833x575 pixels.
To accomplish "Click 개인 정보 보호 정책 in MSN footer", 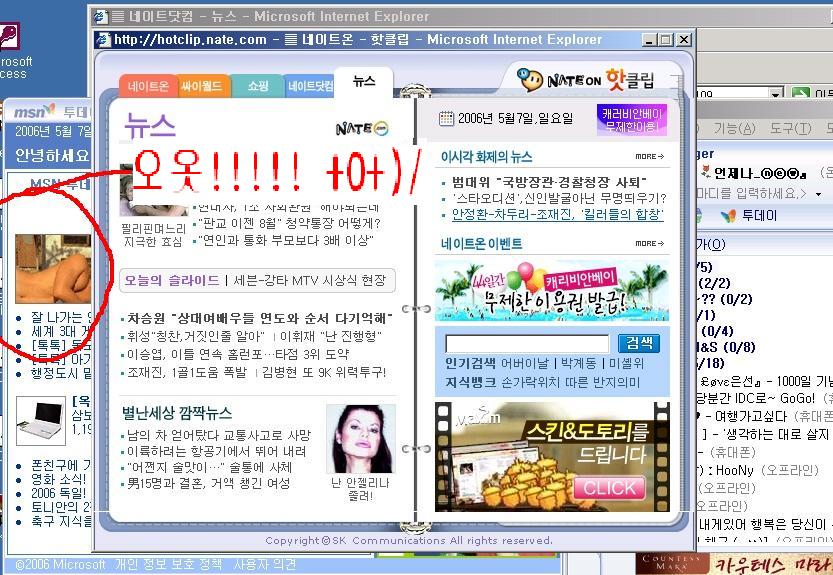I will tap(168, 564).
